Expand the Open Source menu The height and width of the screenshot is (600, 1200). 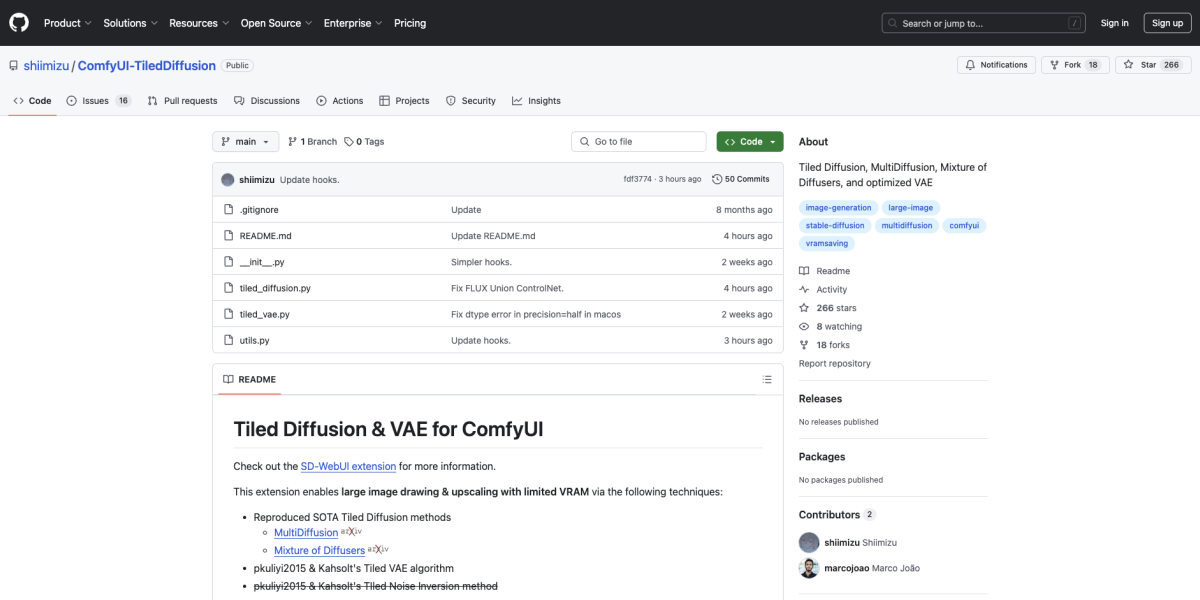(275, 23)
